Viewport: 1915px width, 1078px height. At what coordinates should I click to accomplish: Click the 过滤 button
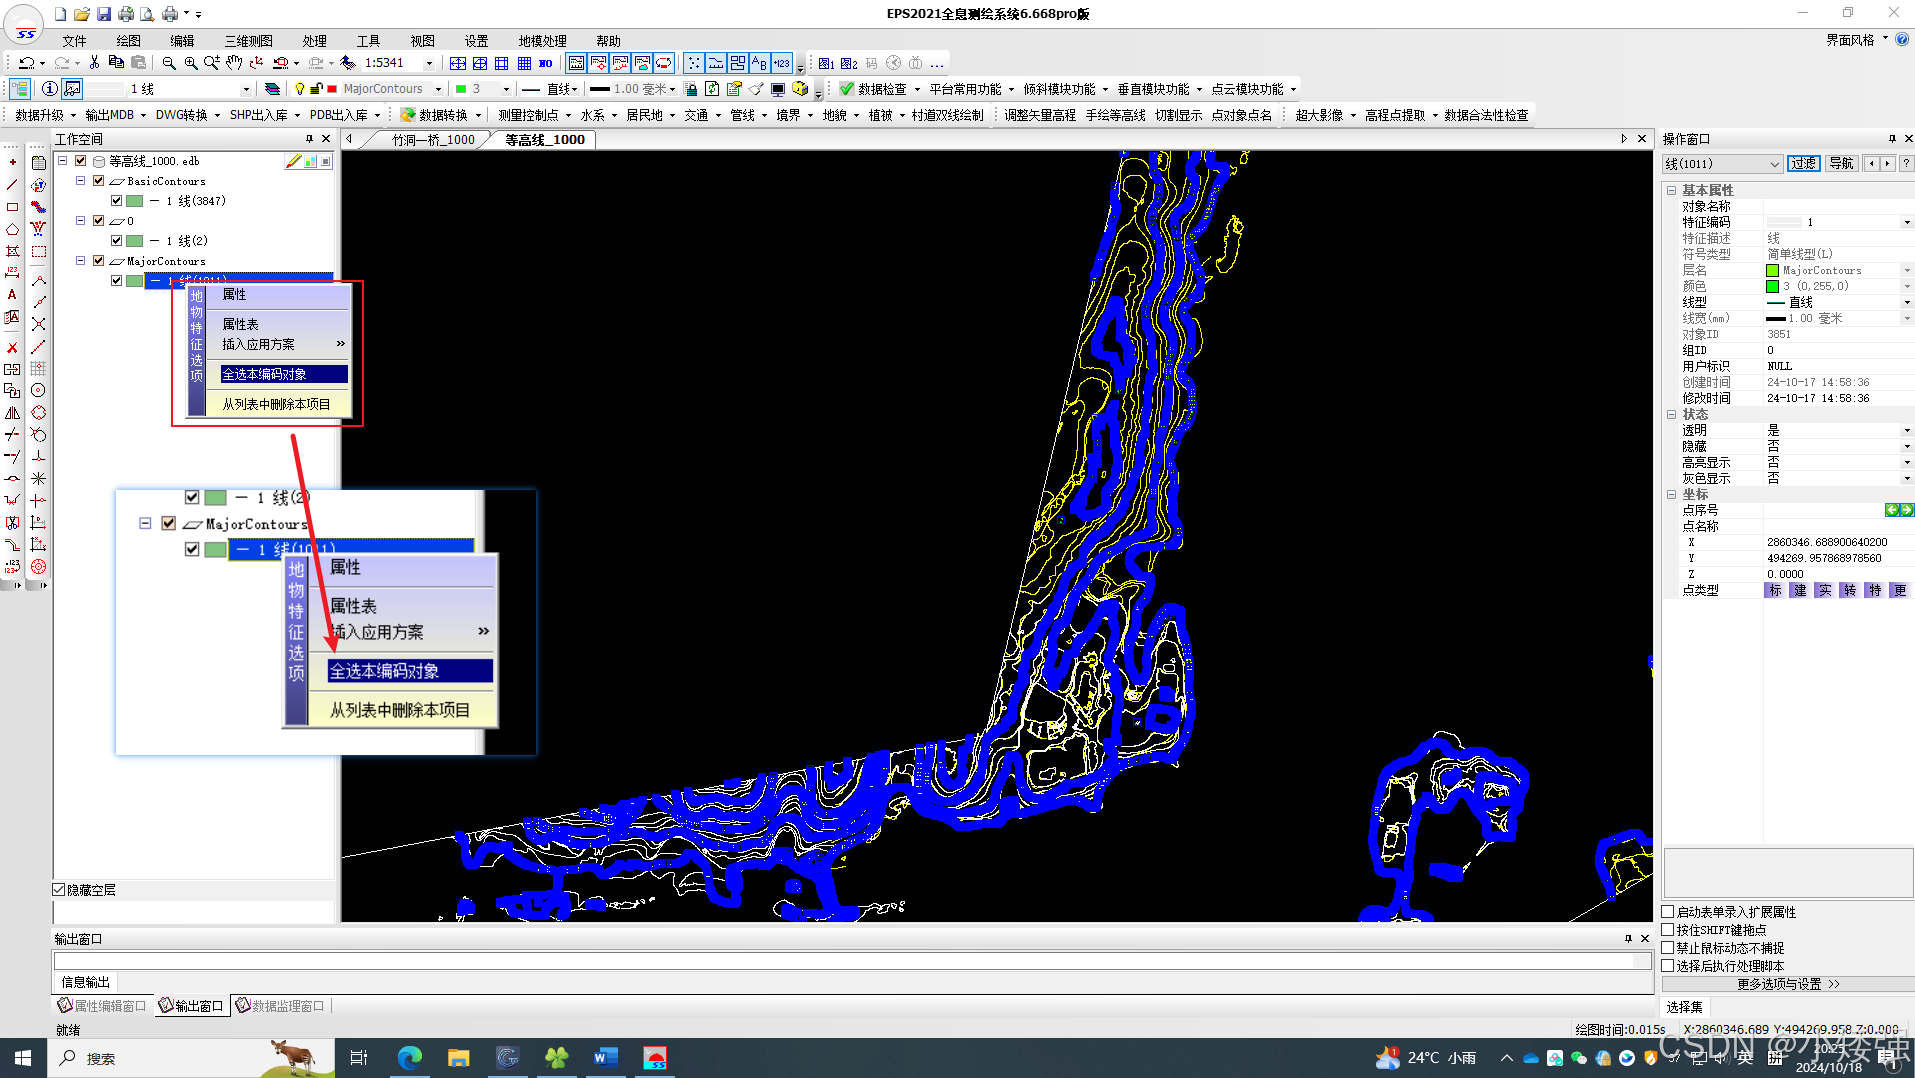pos(1803,164)
